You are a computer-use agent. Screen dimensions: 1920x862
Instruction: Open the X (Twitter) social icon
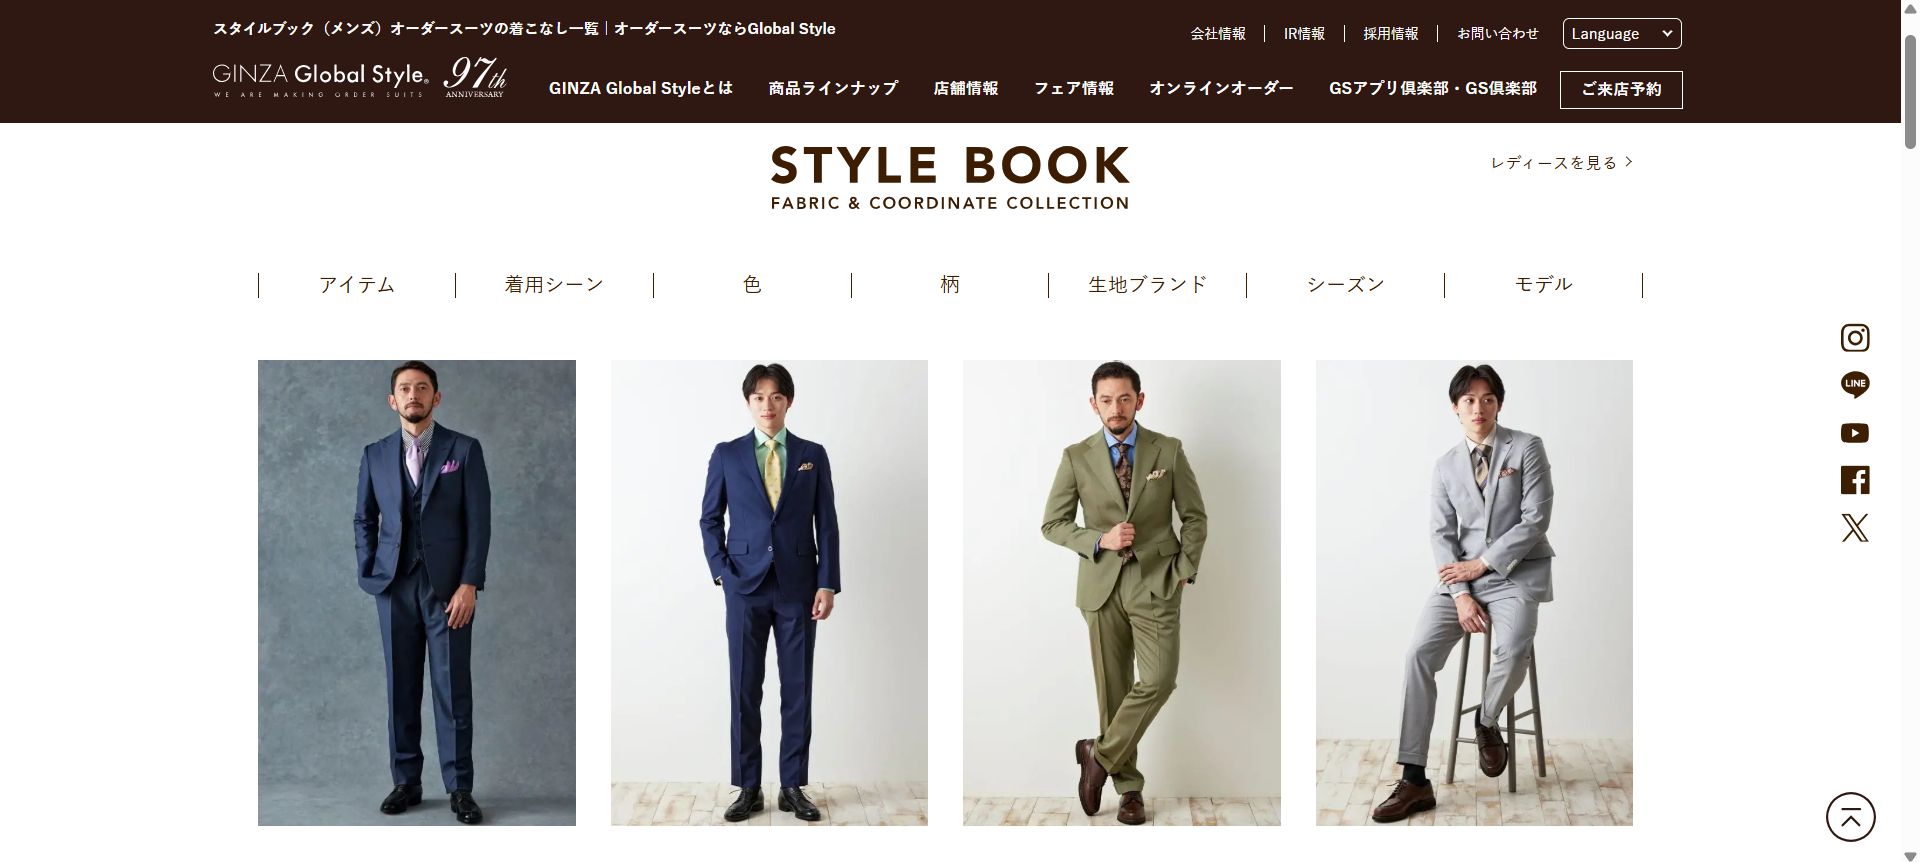1854,528
